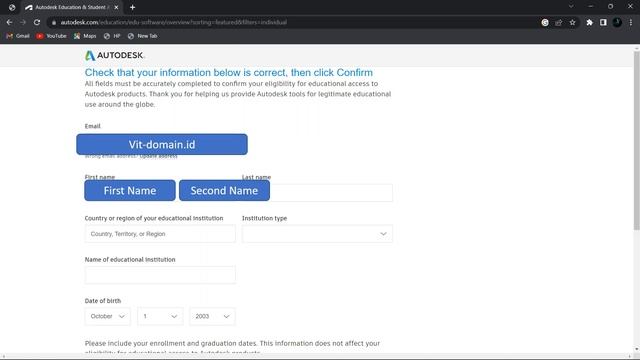The width and height of the screenshot is (640, 360).
Task: Bookmark this page with the star icon
Action: (x=572, y=22)
